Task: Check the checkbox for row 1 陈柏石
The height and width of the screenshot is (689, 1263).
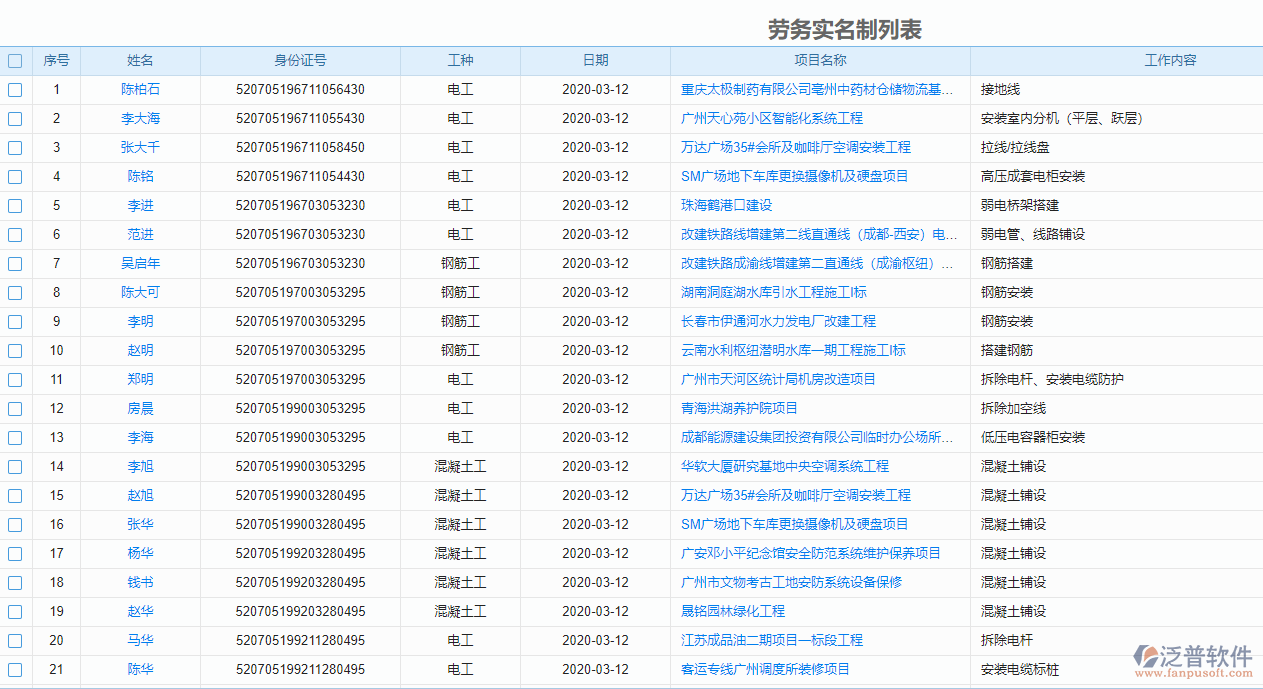Action: (x=14, y=89)
